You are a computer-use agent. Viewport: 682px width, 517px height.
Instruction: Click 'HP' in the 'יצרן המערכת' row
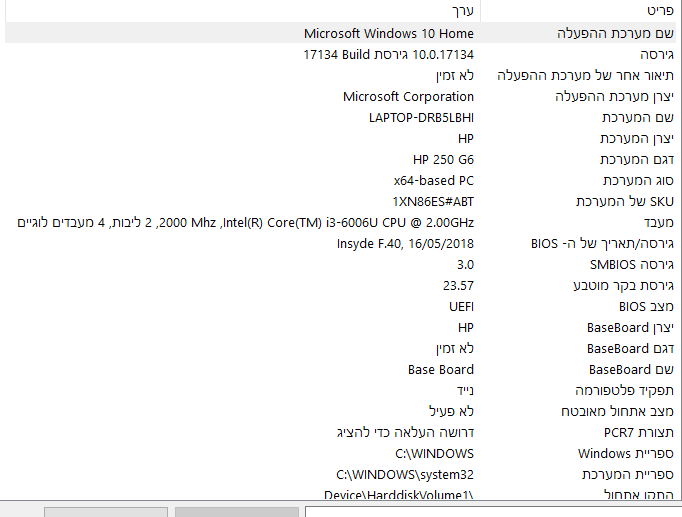[465, 139]
